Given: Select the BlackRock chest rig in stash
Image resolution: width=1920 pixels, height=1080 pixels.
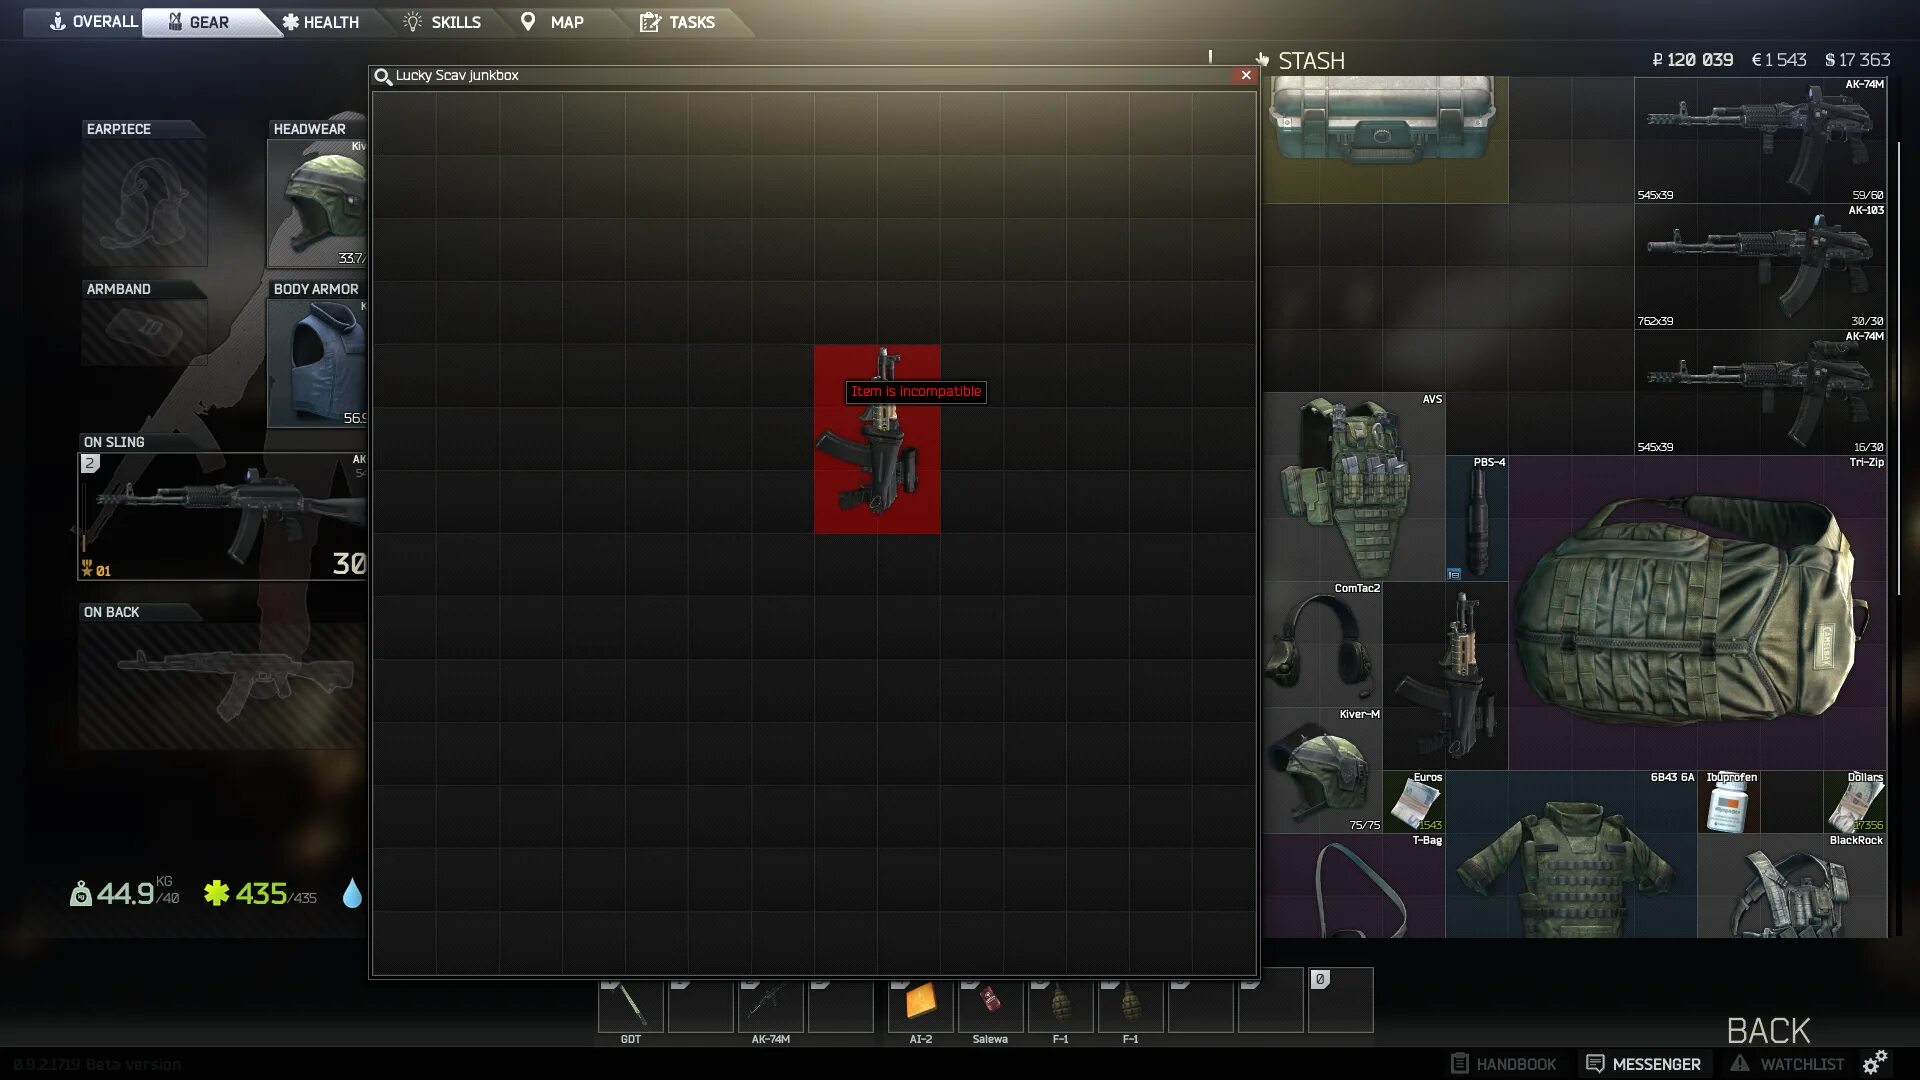Looking at the screenshot, I should (1792, 886).
